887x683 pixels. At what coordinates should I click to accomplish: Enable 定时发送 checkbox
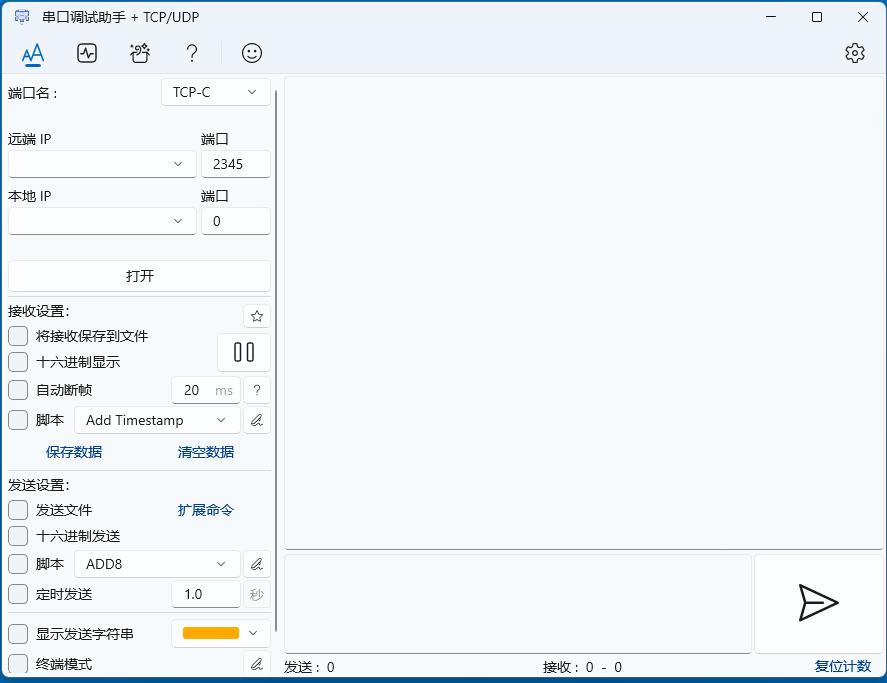[x=18, y=594]
